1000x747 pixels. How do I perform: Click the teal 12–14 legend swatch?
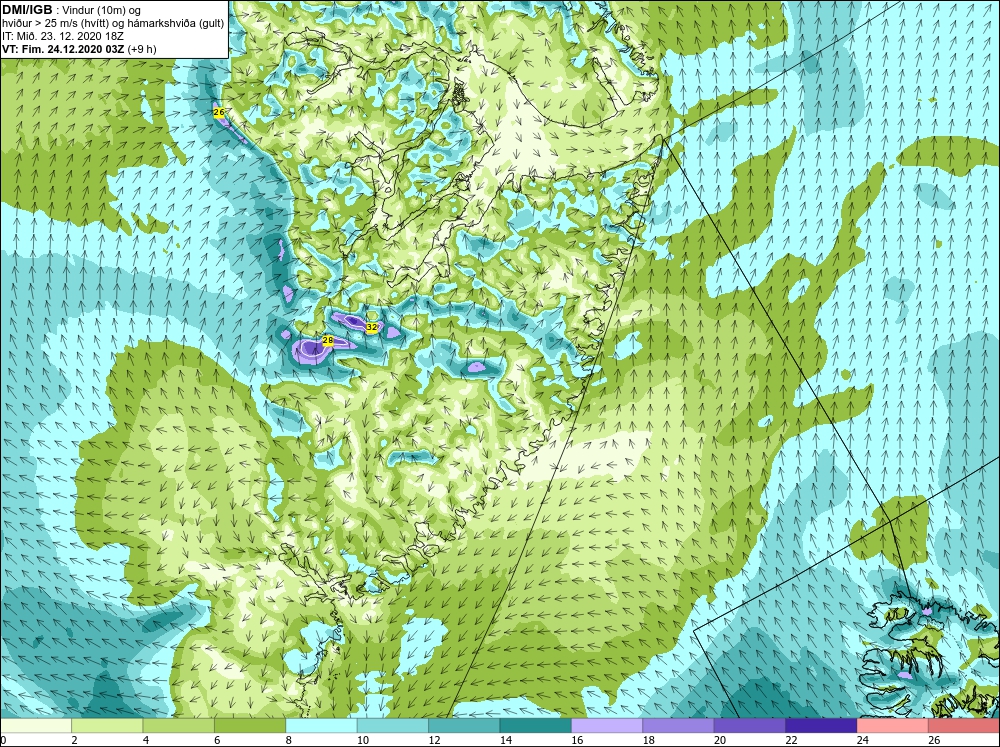tap(464, 726)
